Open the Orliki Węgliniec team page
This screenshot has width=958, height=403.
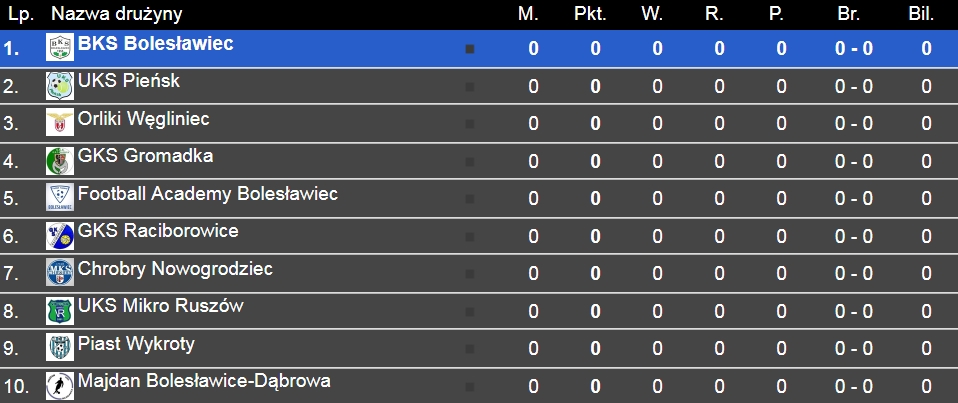pos(143,119)
